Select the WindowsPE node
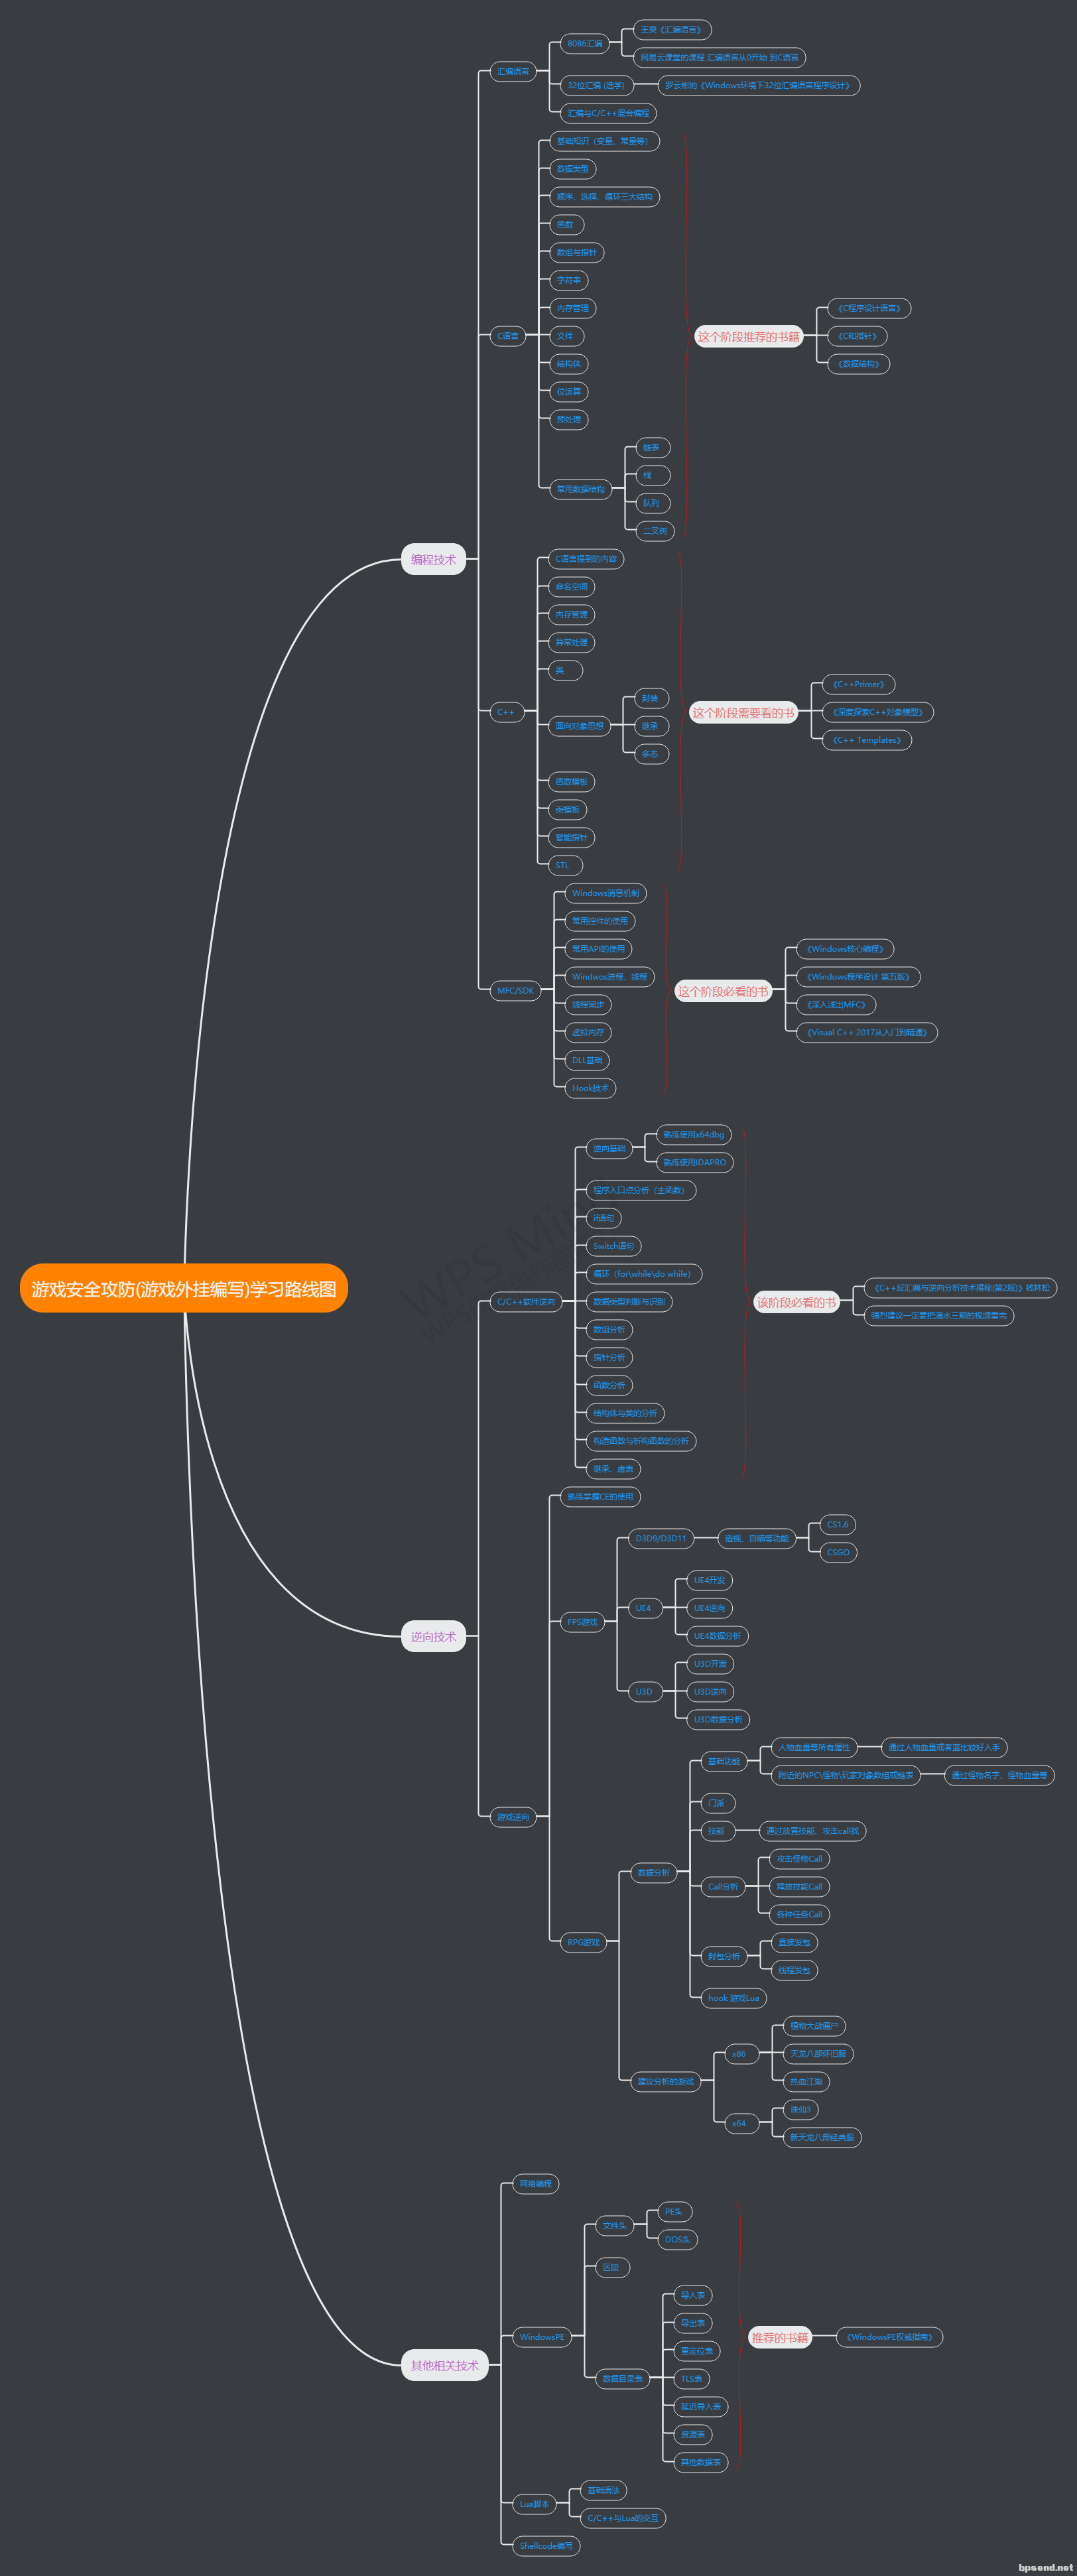Viewport: 1077px width, 2576px height. tap(542, 2336)
